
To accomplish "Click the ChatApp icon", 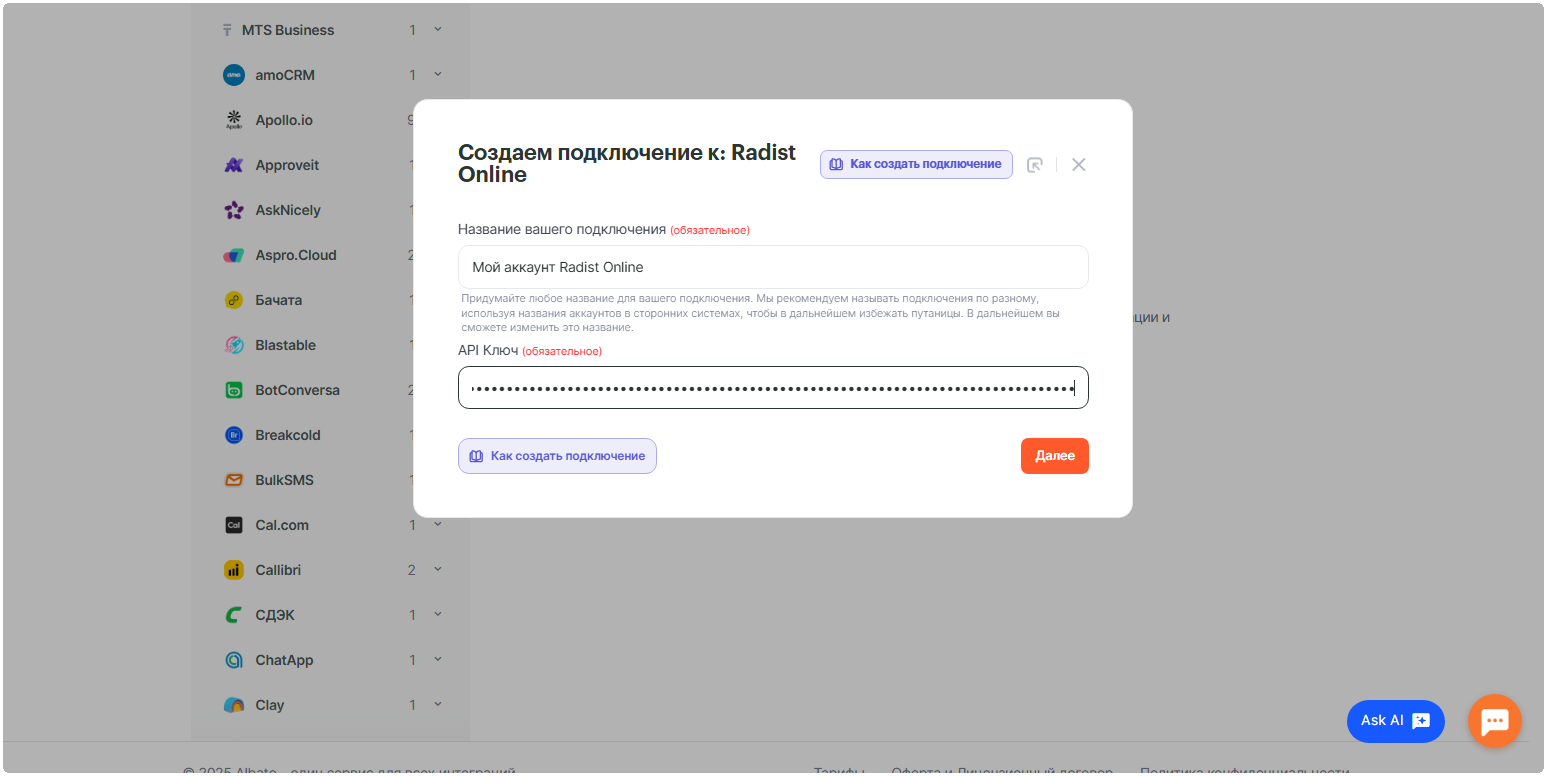I will 234,659.
